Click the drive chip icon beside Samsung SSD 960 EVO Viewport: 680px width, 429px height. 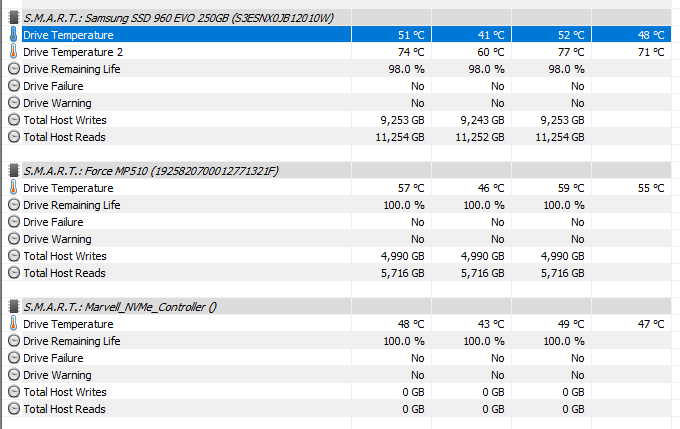point(14,18)
